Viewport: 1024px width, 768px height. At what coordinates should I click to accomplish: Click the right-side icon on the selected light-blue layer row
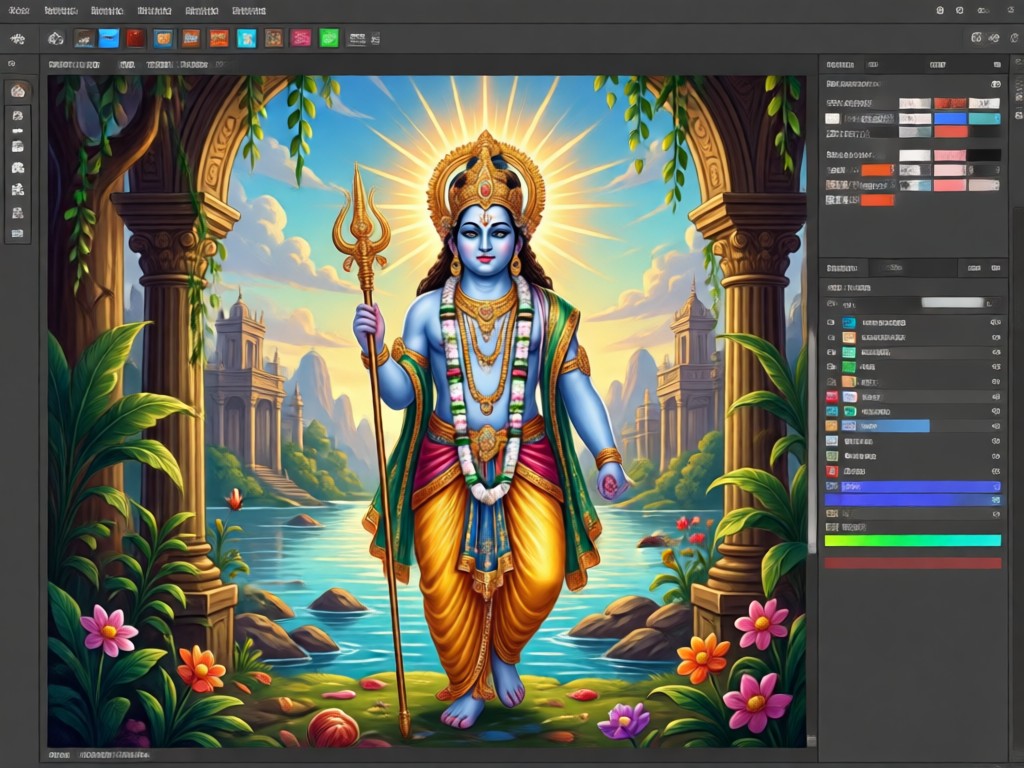[996, 426]
